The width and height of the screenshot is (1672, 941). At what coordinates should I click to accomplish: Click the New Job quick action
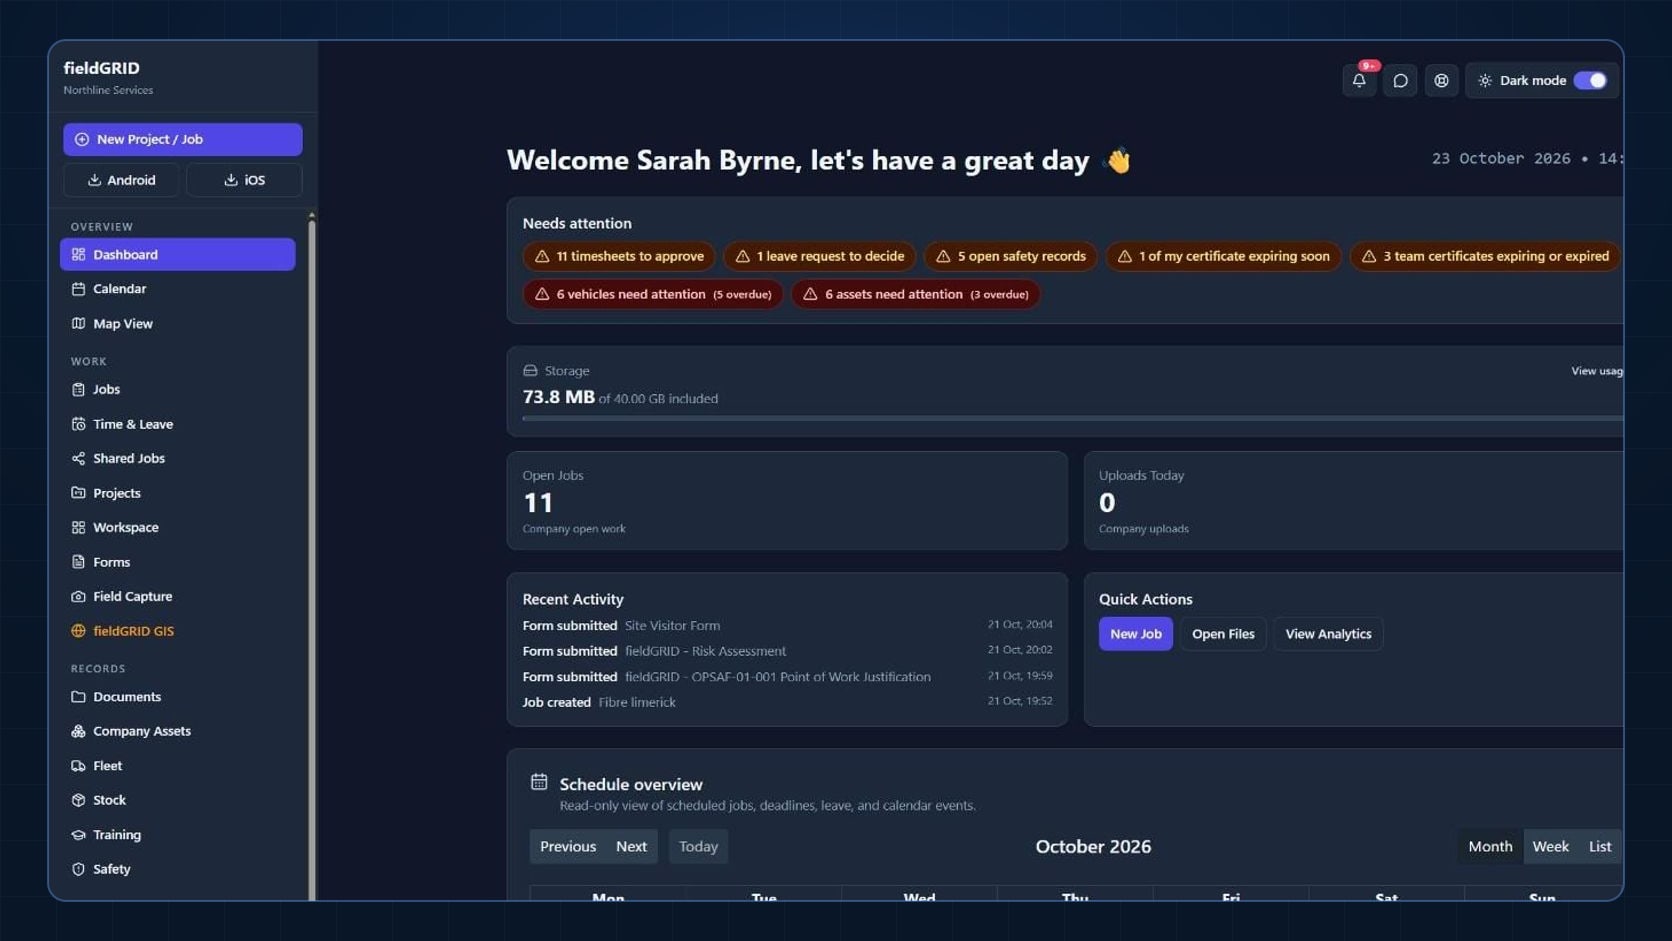pyautogui.click(x=1136, y=634)
